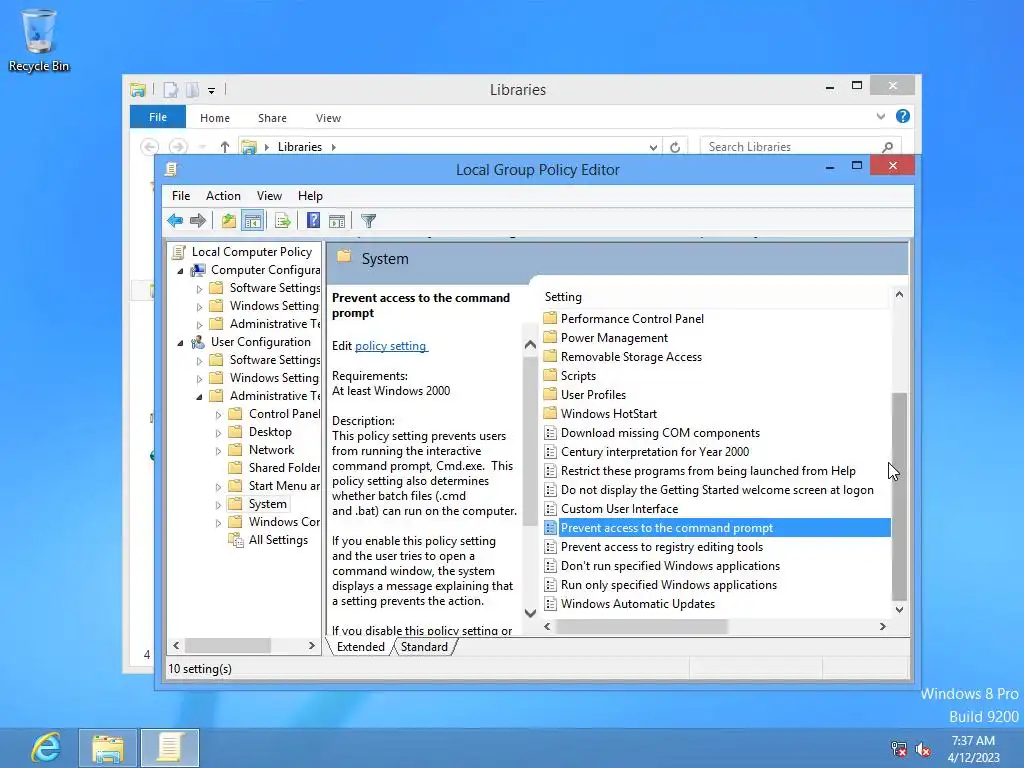Click the muted speaker tray icon

coord(923,748)
